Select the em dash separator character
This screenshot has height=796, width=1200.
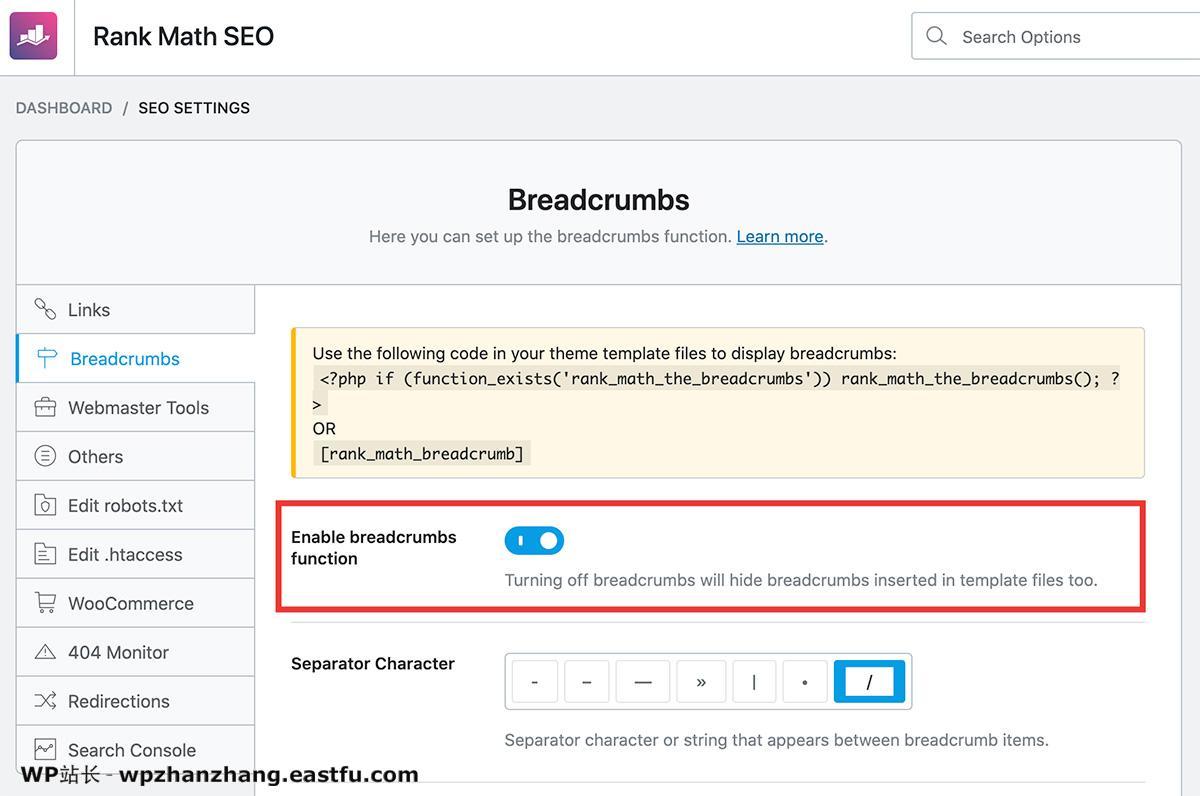[643, 682]
